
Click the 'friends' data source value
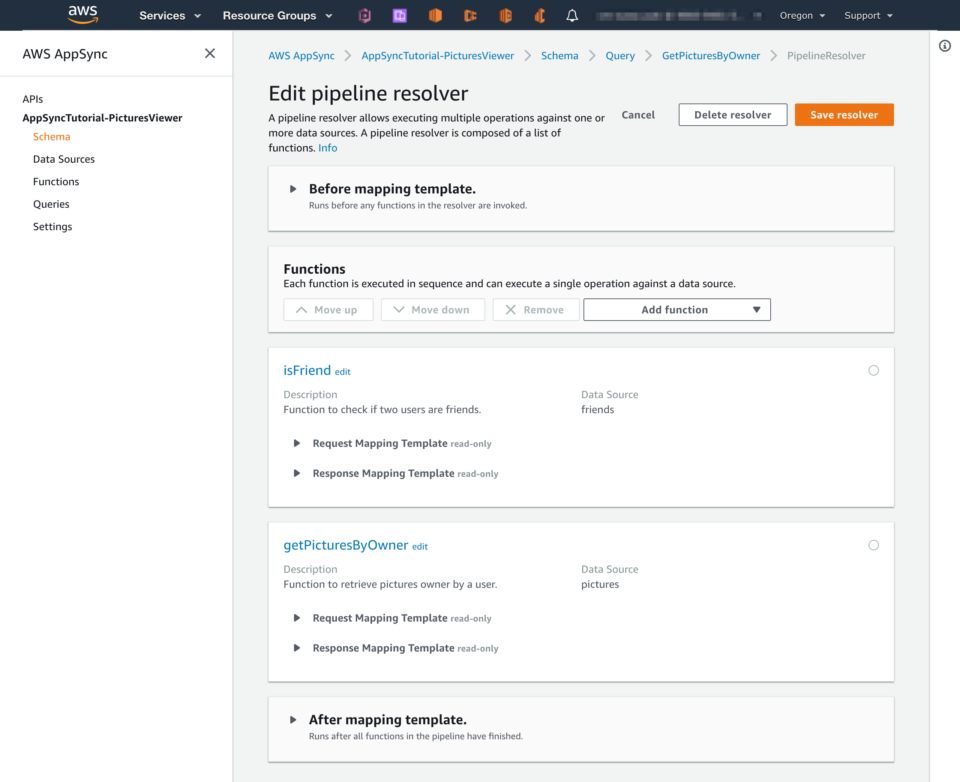[598, 410]
